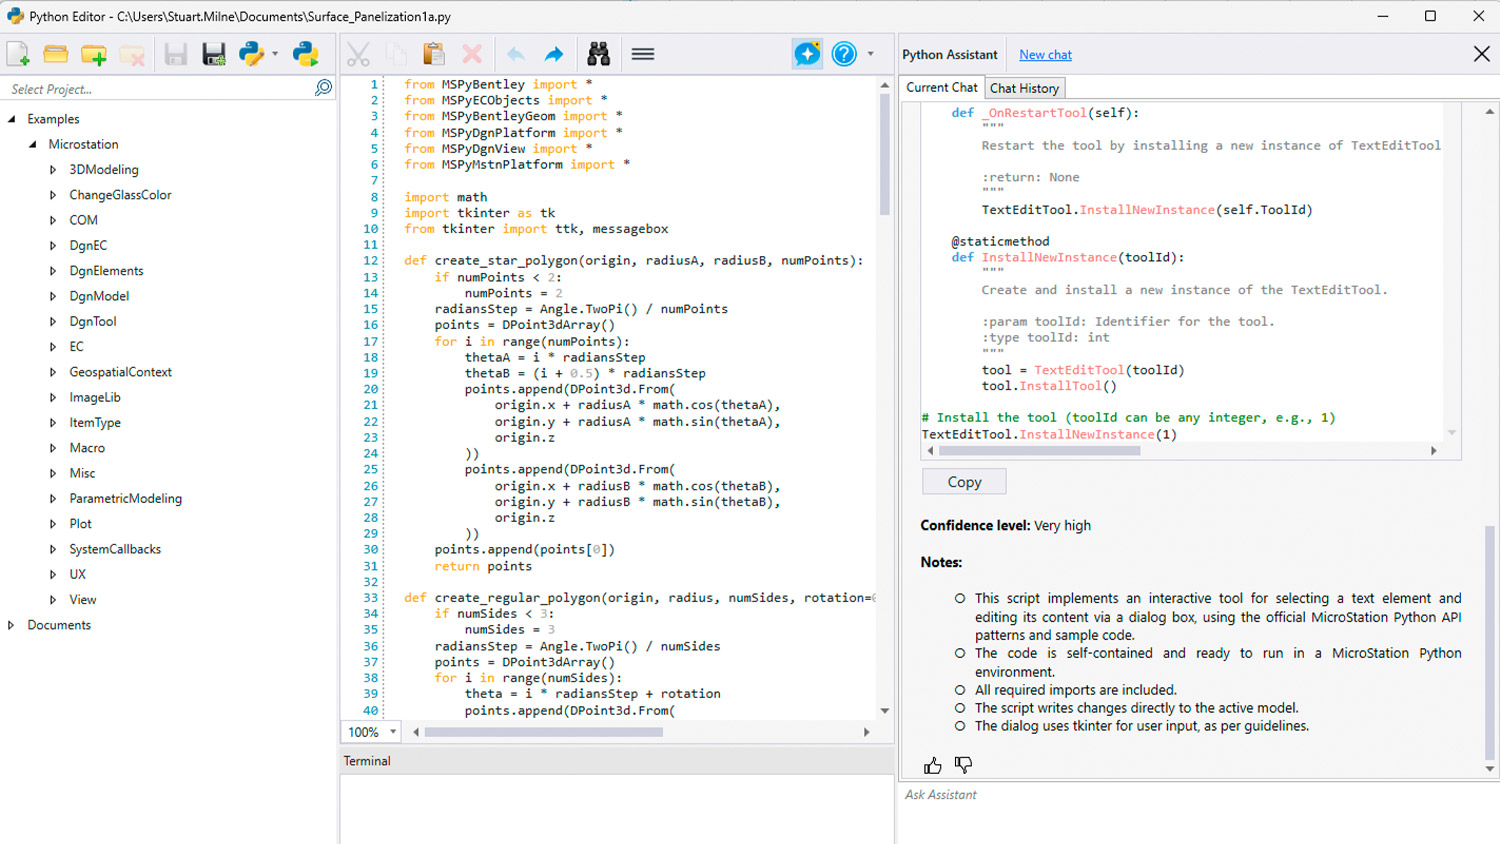Click the open folder icon
Image resolution: width=1500 pixels, height=844 pixels.
pyautogui.click(x=56, y=54)
